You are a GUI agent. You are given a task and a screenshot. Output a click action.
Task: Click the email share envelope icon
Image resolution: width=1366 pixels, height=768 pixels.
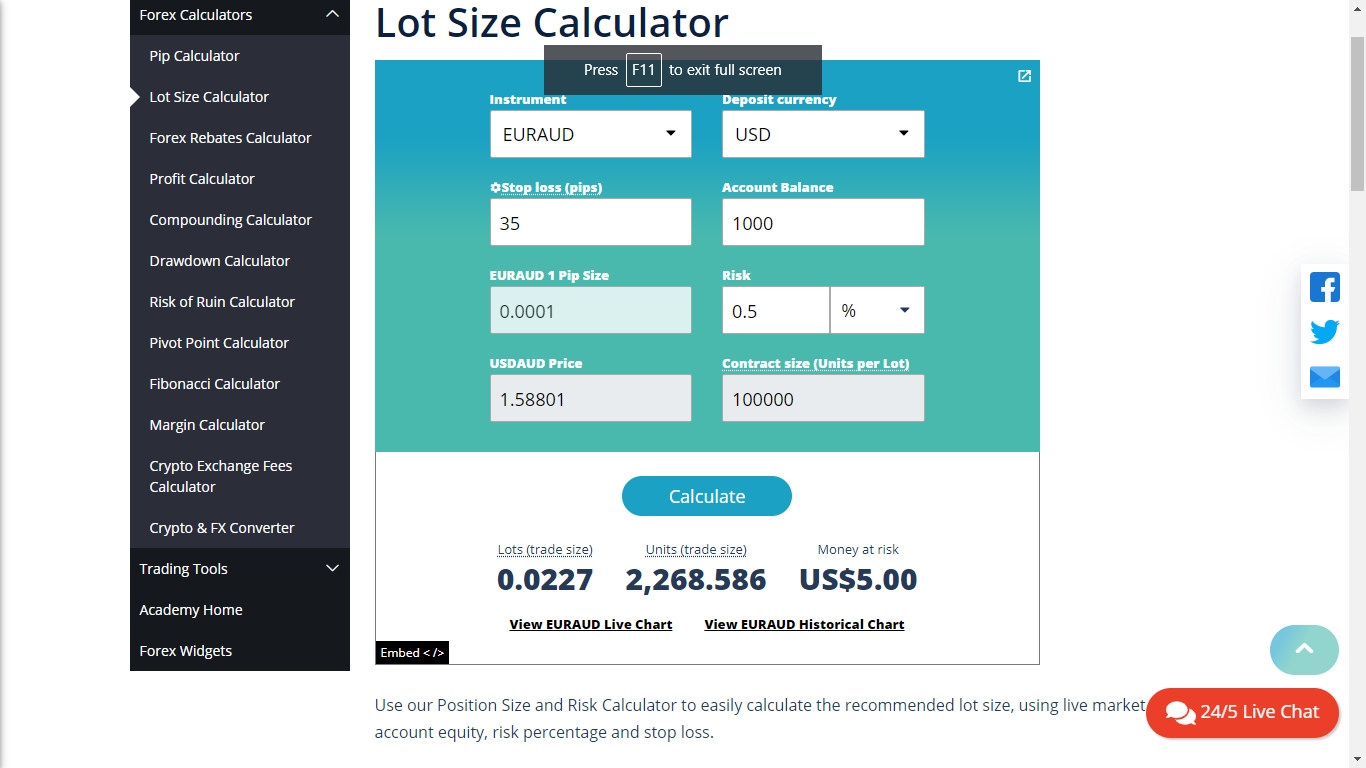click(1325, 377)
